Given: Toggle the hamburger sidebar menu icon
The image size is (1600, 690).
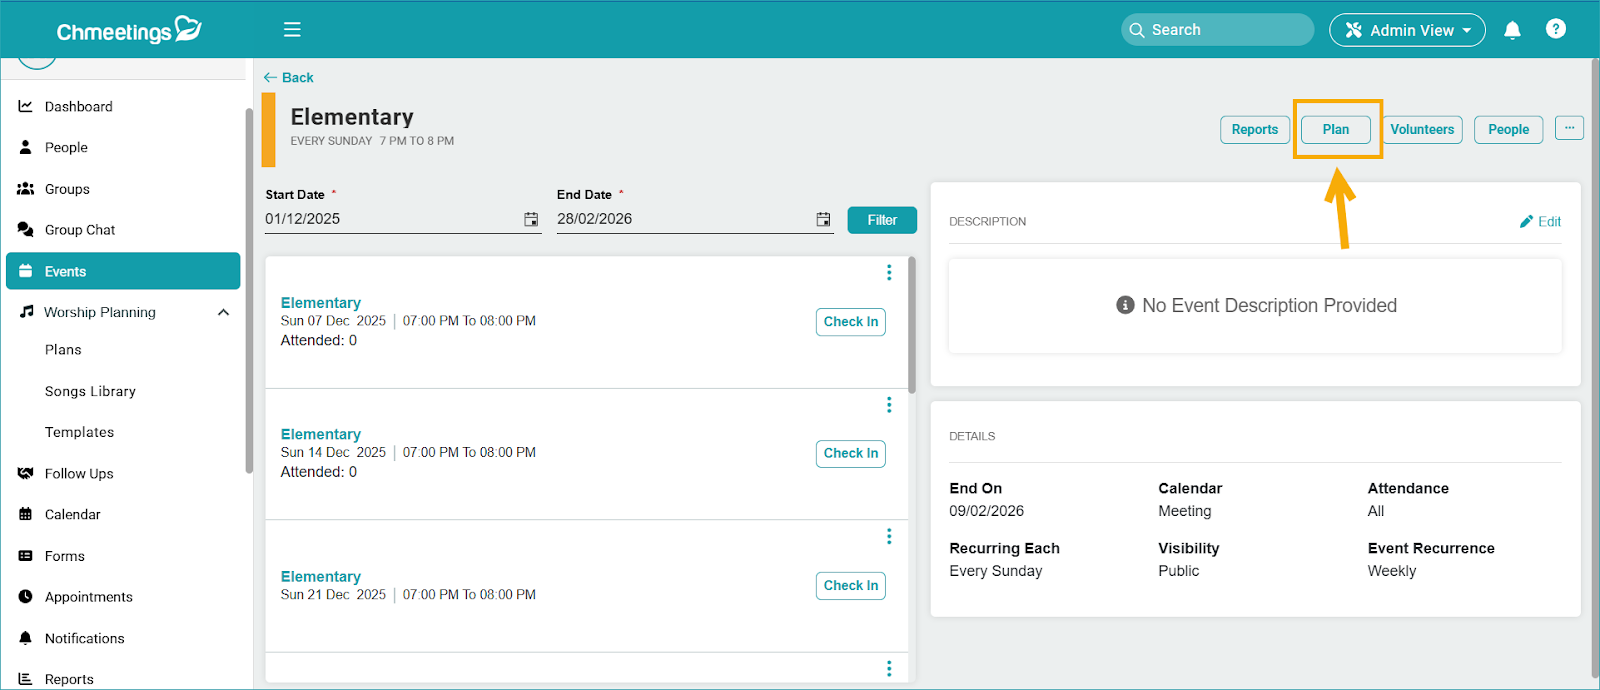Looking at the screenshot, I should [292, 30].
